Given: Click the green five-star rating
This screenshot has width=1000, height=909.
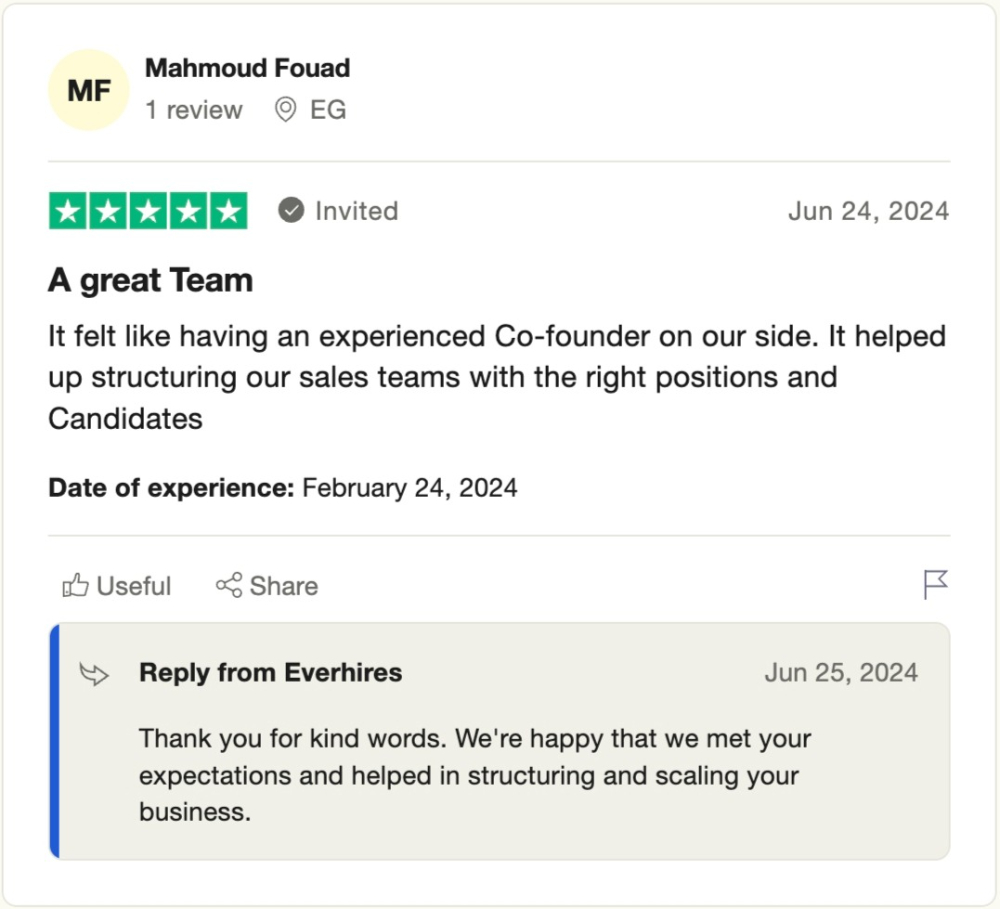Looking at the screenshot, I should tap(147, 211).
